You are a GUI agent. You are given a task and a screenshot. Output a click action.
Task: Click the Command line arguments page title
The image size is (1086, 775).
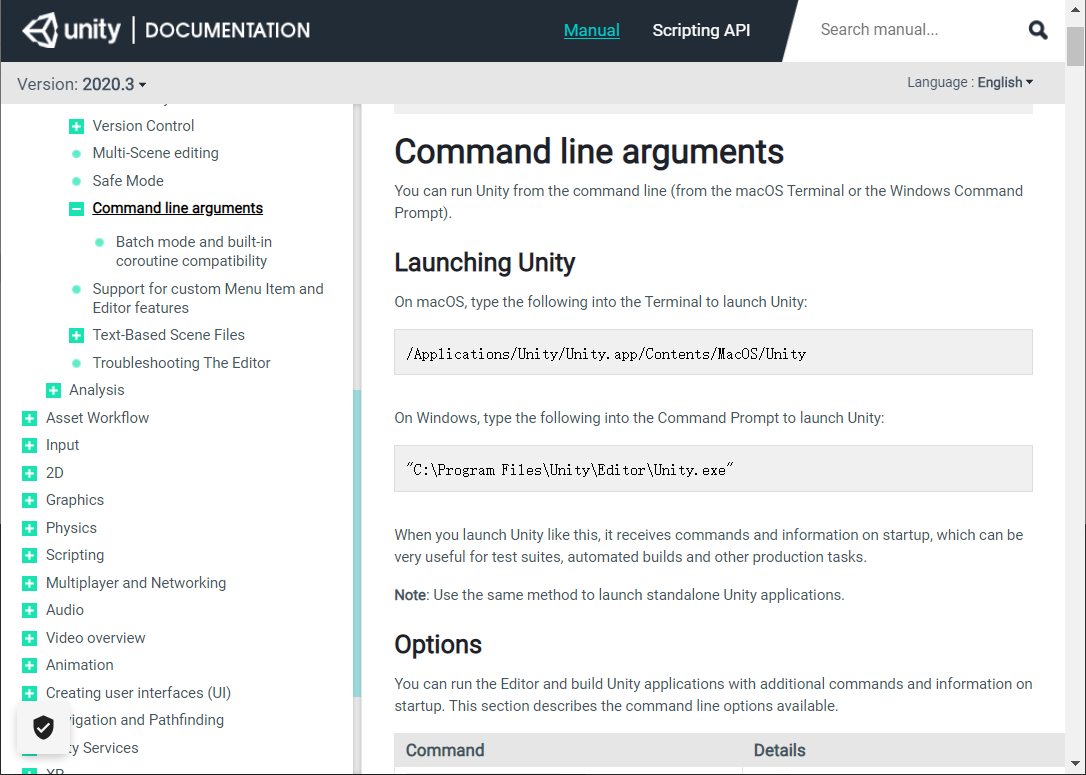(x=589, y=152)
